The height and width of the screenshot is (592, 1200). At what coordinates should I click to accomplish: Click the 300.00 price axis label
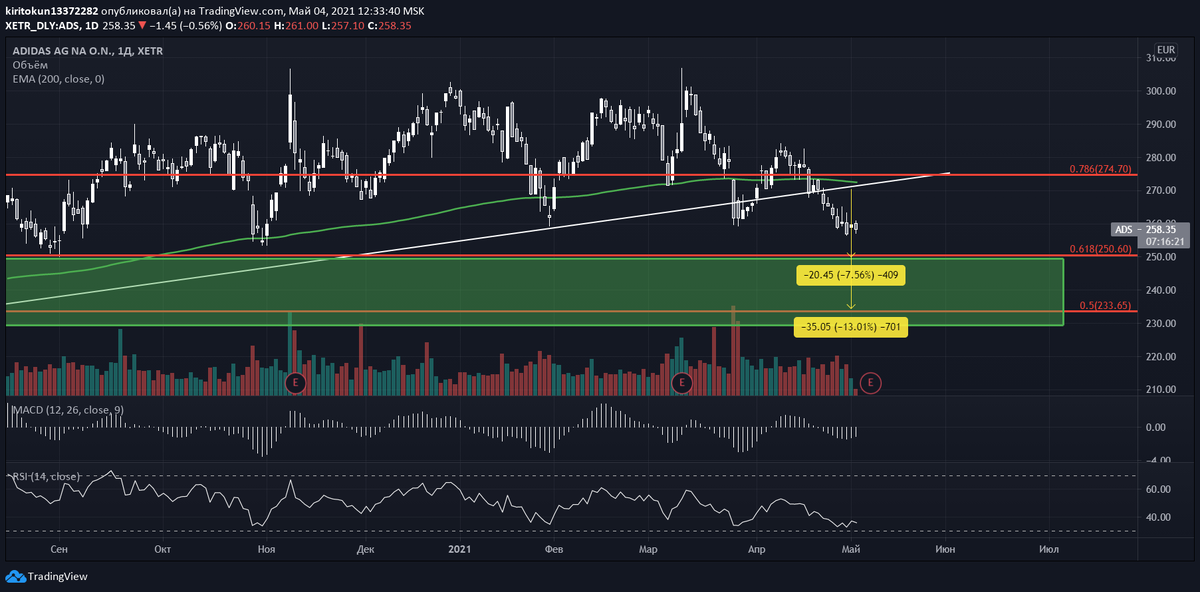point(1161,91)
